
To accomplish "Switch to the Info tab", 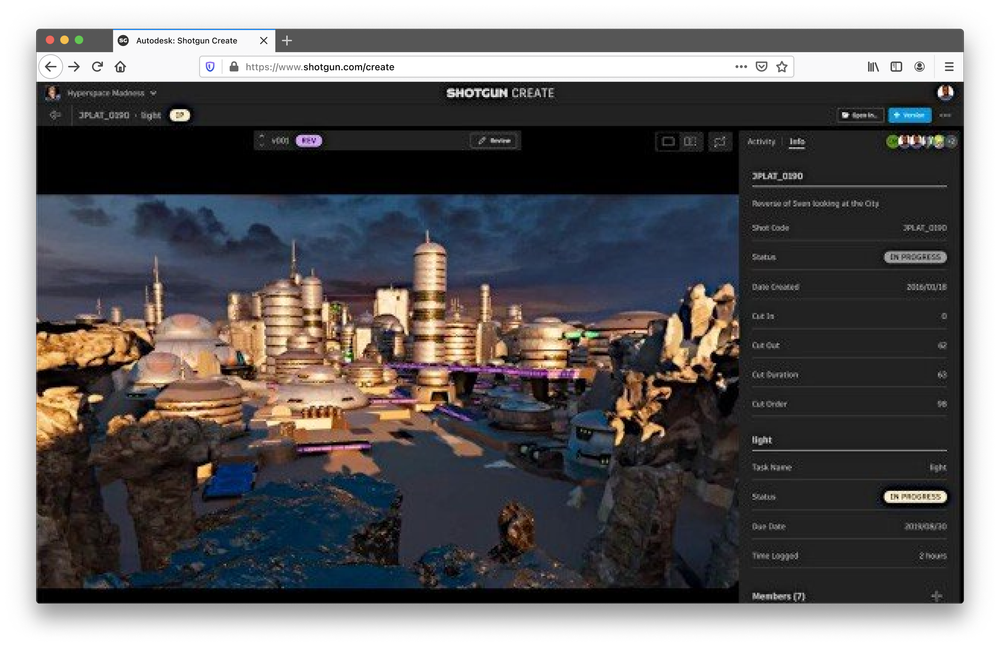I will (797, 142).
